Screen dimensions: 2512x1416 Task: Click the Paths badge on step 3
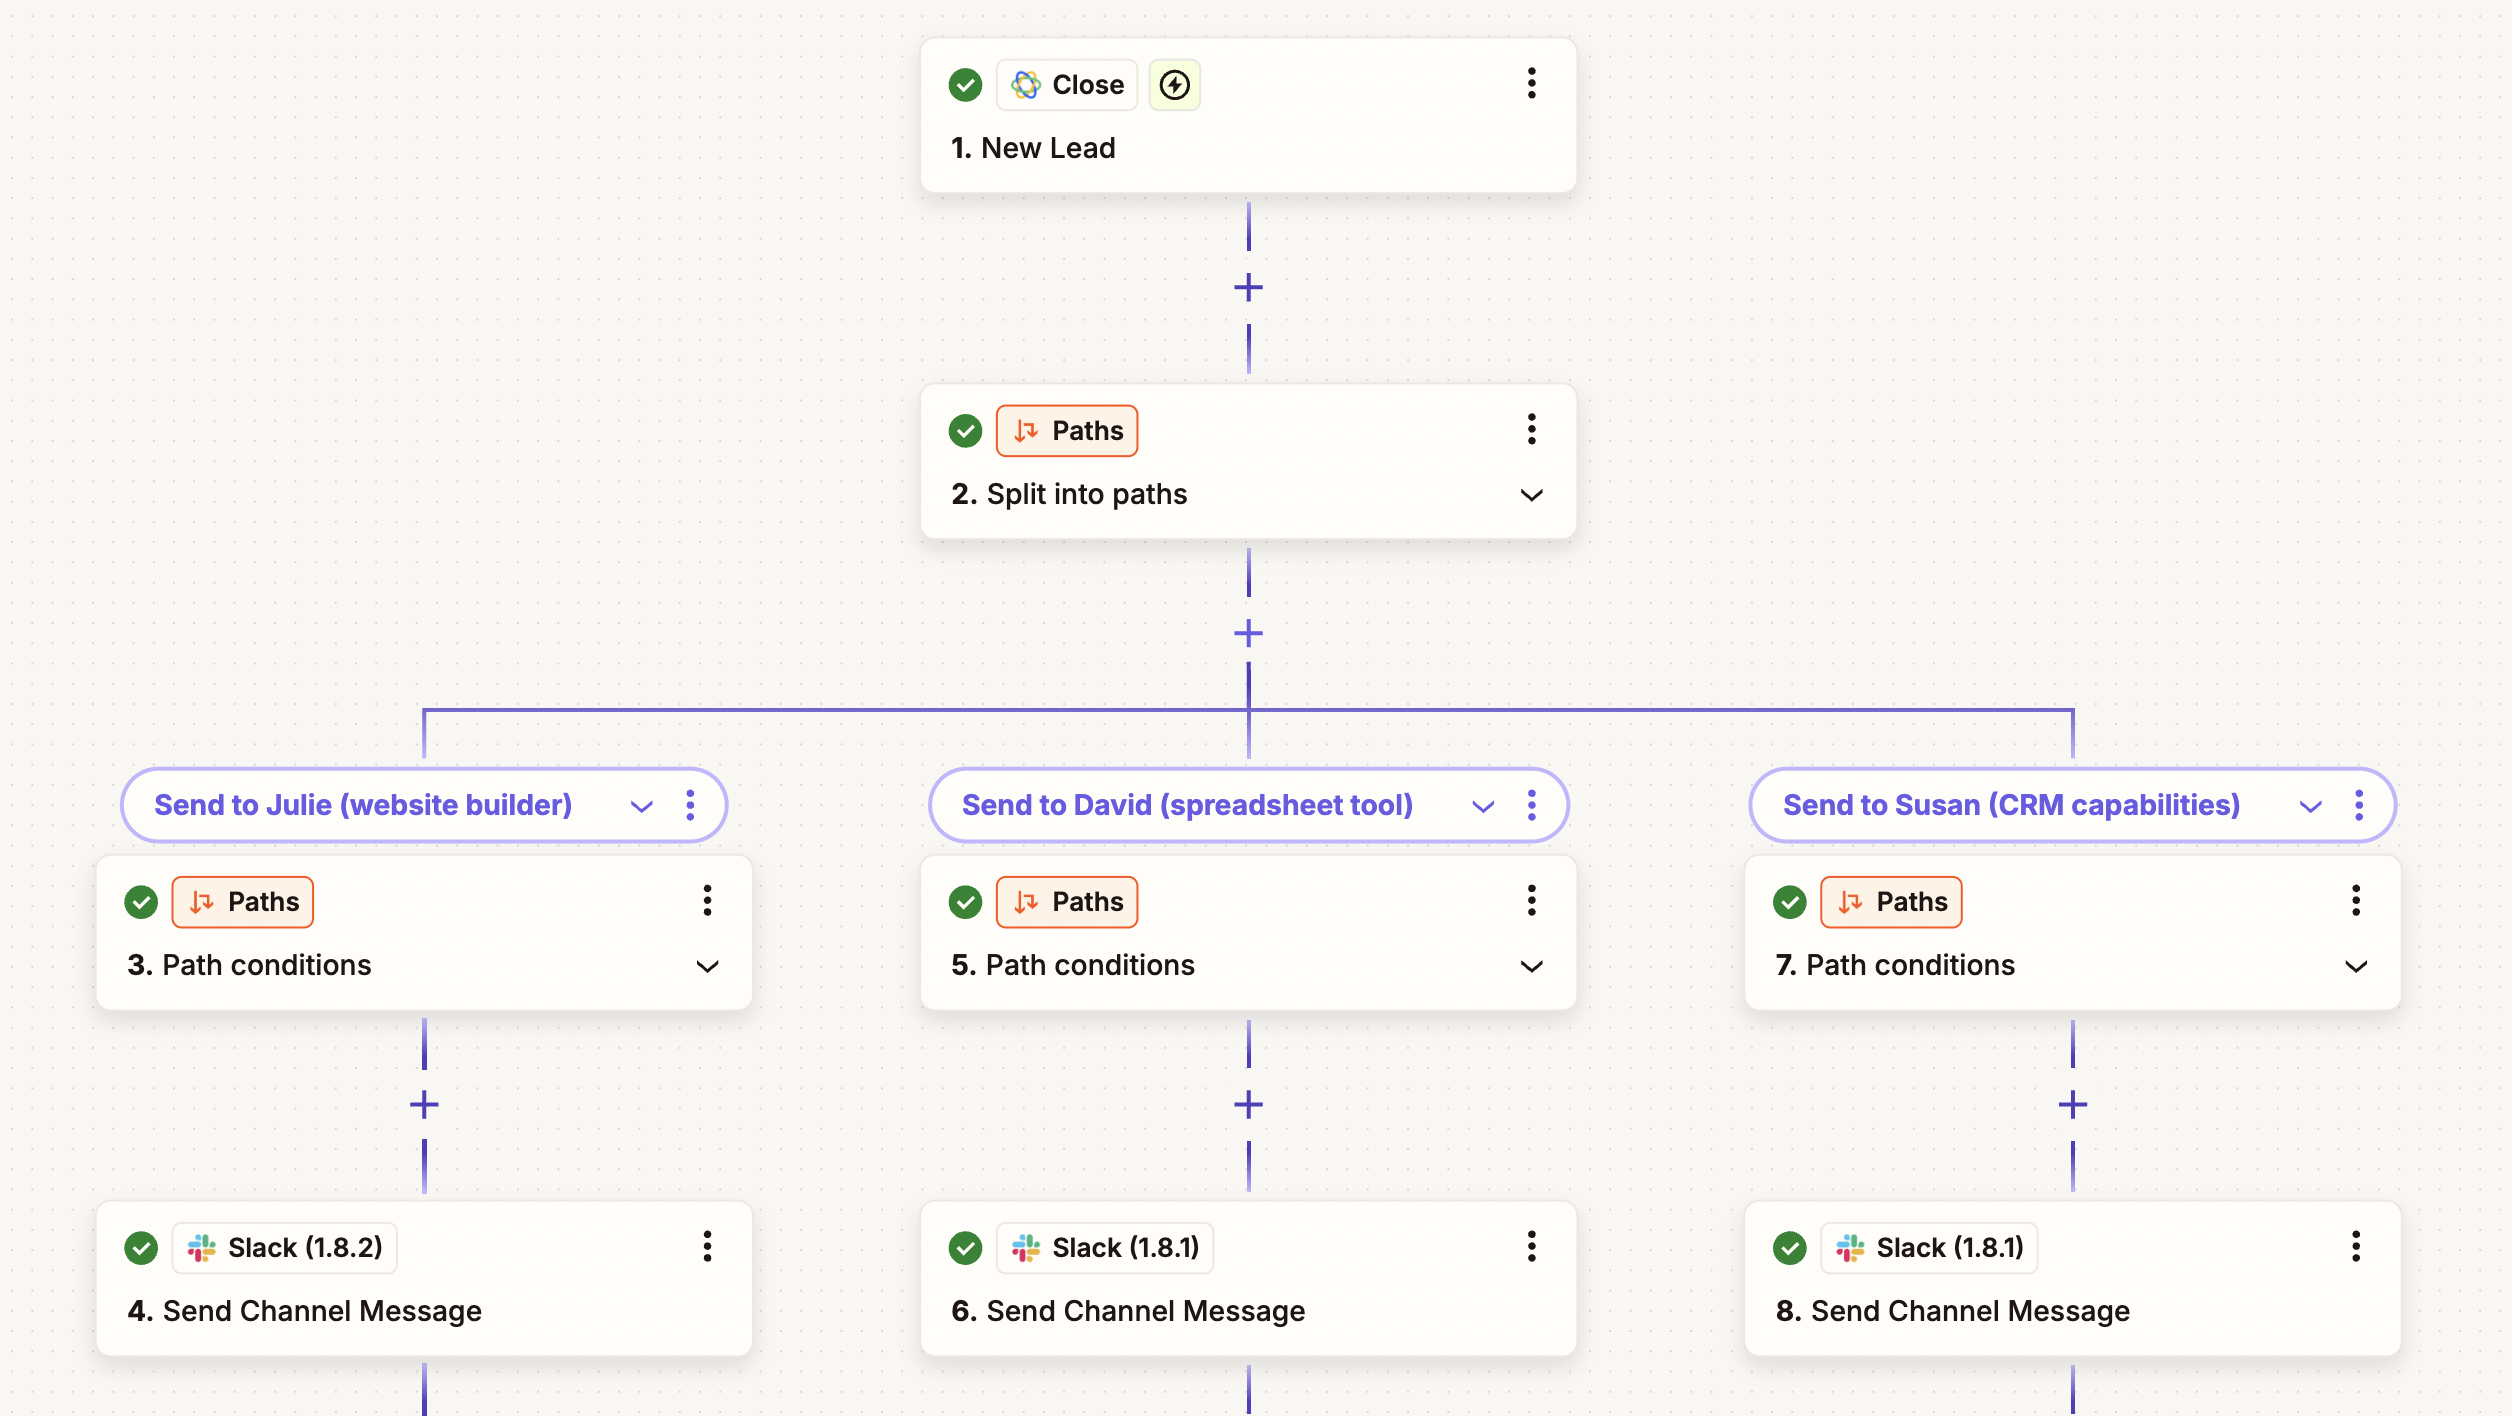243,902
